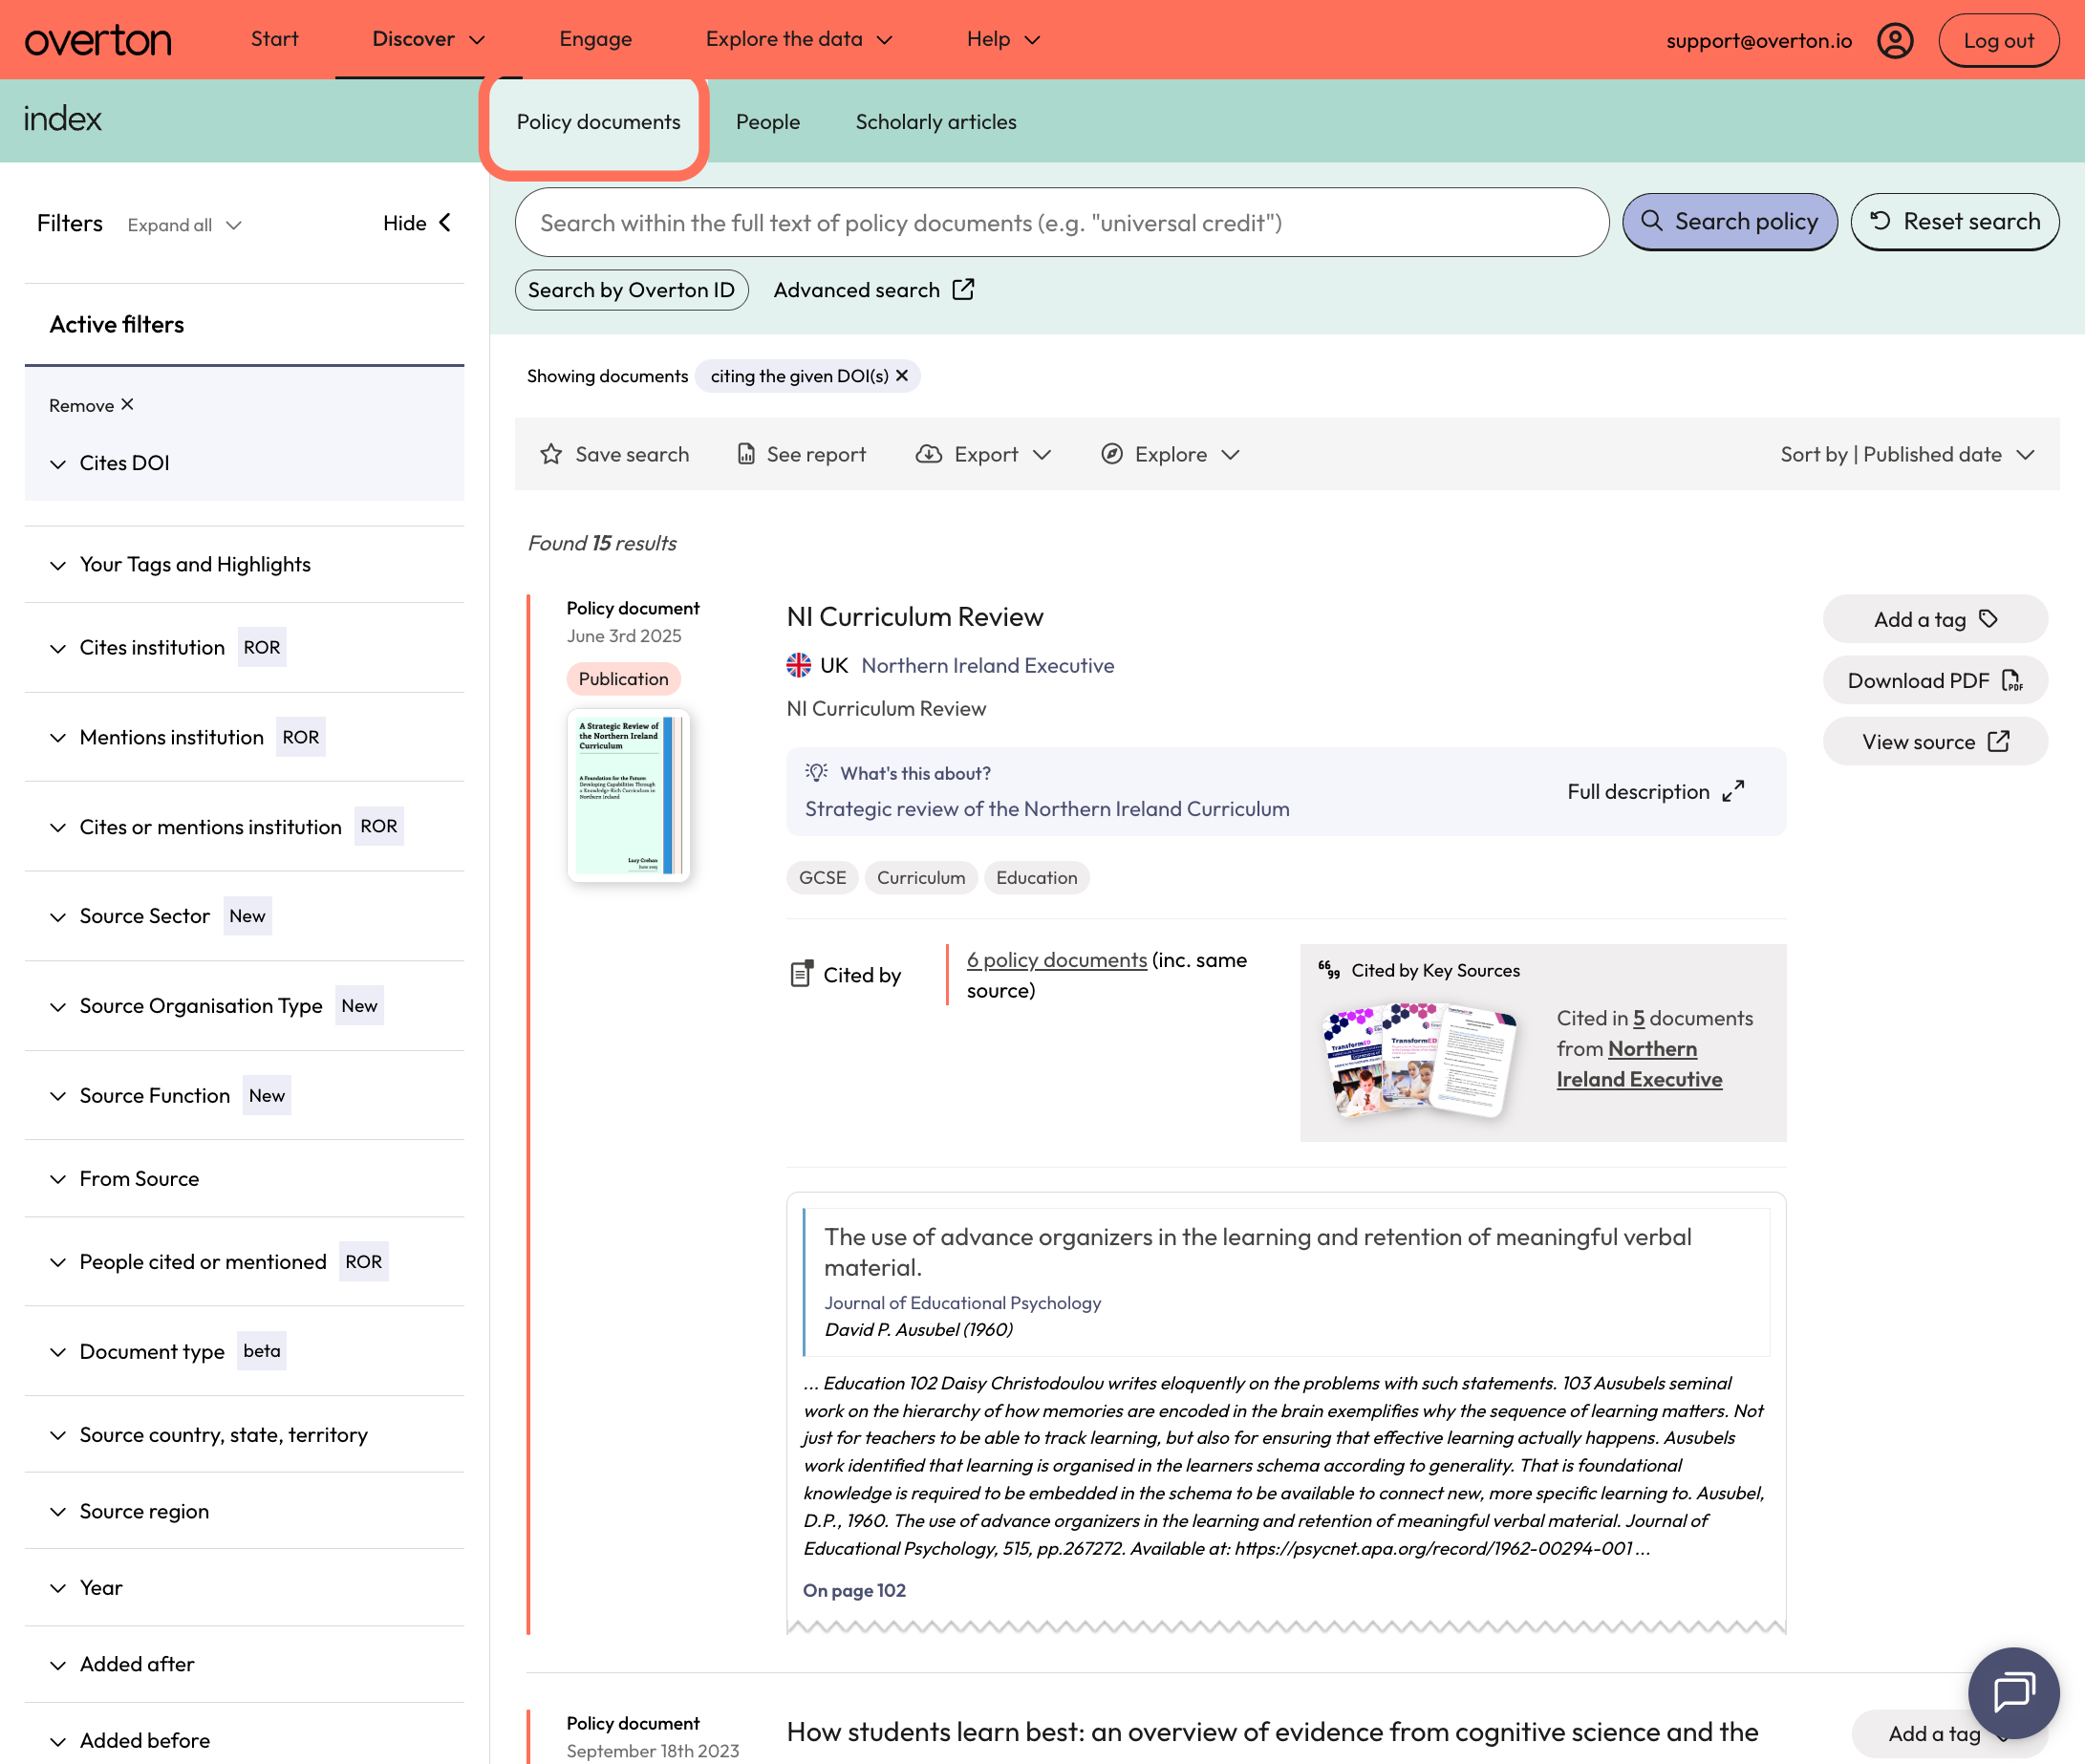2085x1764 pixels.
Task: Click the Export cloud download icon
Action: [929, 454]
